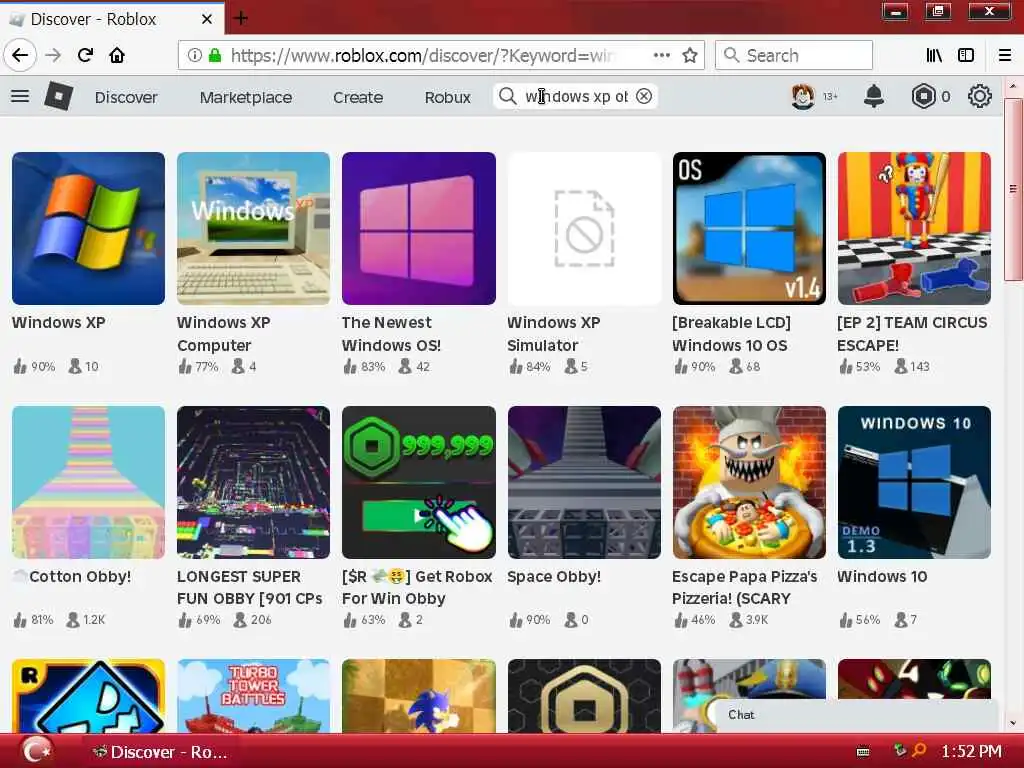Toggle the browser sidebar icon
This screenshot has height=768, width=1024.
tap(966, 56)
